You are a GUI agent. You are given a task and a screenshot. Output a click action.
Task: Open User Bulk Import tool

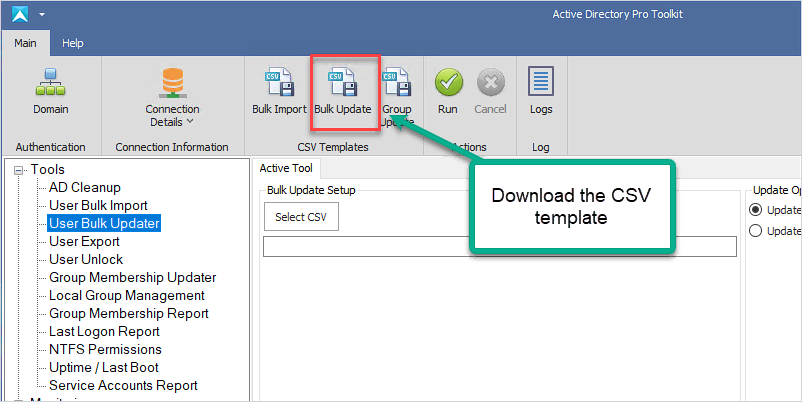click(x=98, y=205)
